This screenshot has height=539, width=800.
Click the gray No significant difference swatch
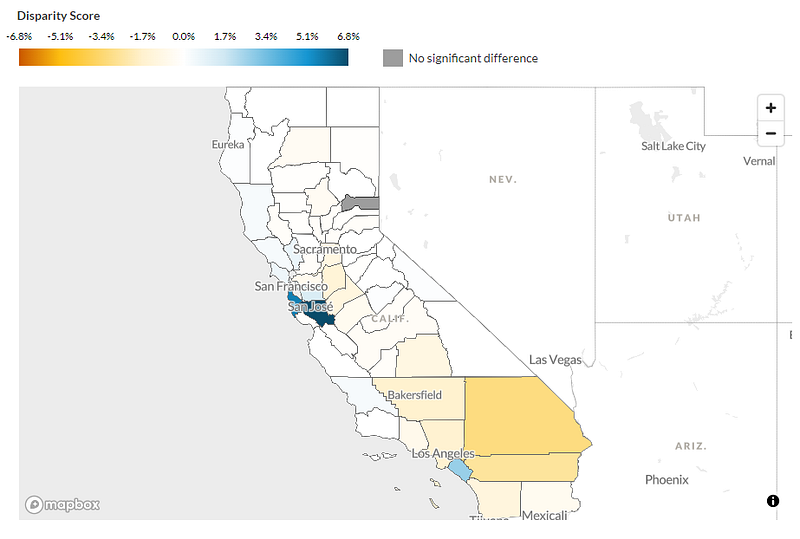pyautogui.click(x=393, y=58)
